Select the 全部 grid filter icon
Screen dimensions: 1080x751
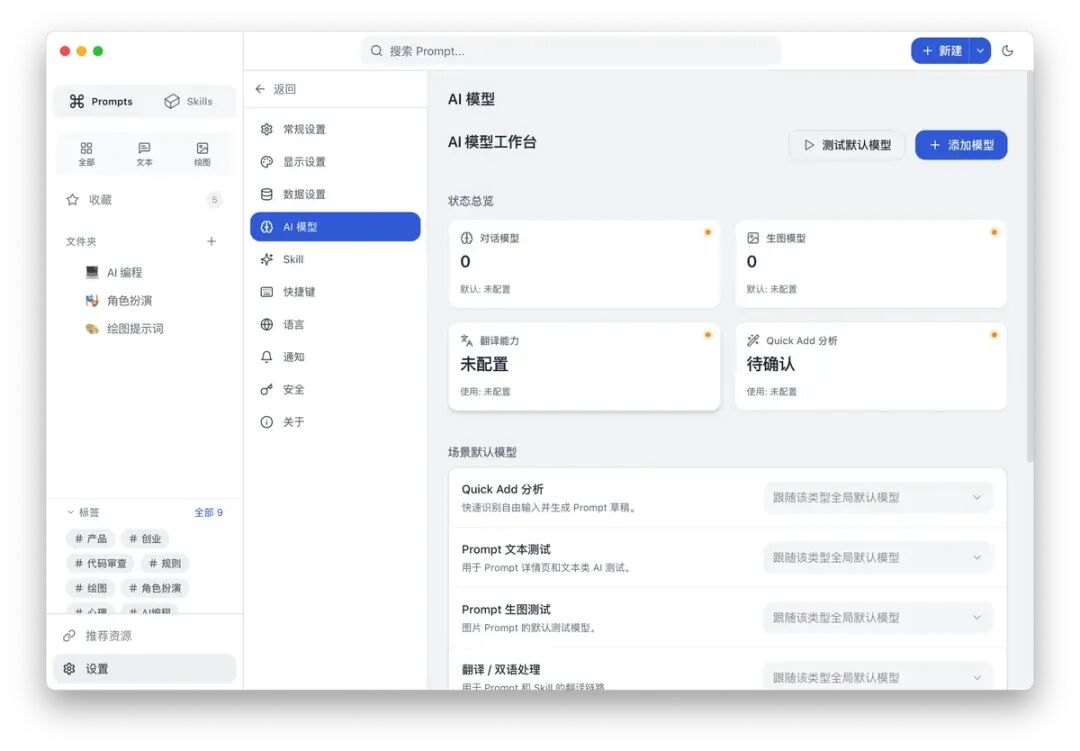[86, 154]
